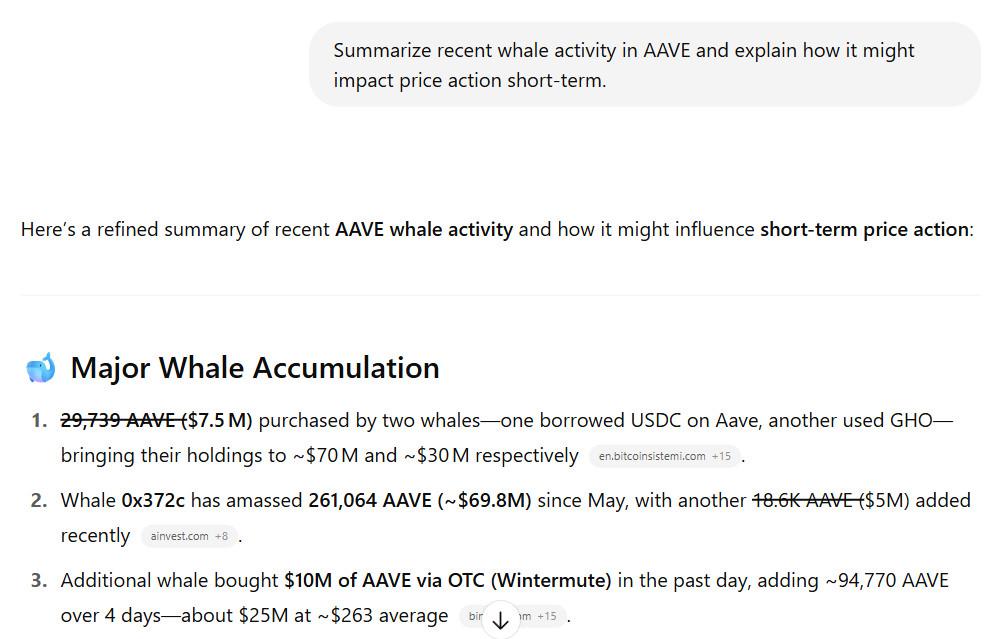Viewport: 998px width, 639px height.
Task: Click list number 1 marker
Action: (39, 420)
